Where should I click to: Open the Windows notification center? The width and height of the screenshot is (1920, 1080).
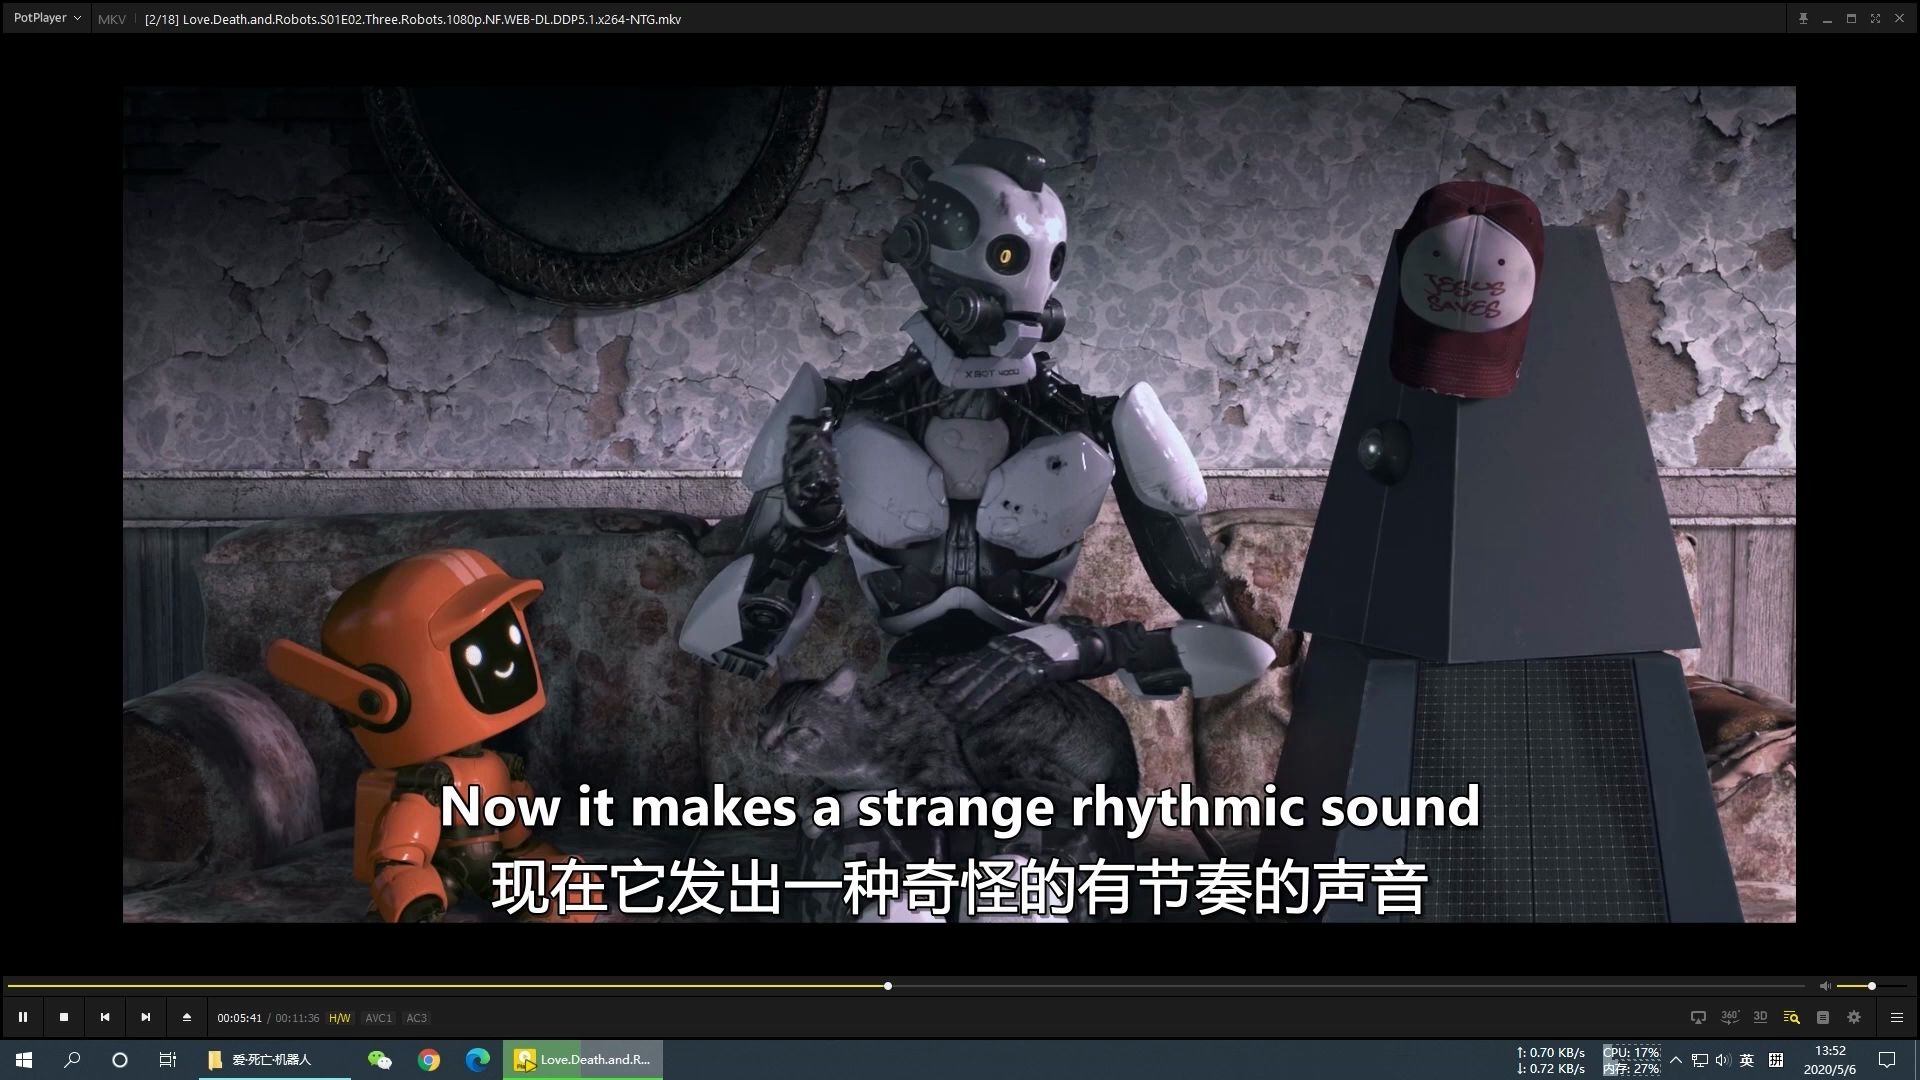(1887, 1060)
